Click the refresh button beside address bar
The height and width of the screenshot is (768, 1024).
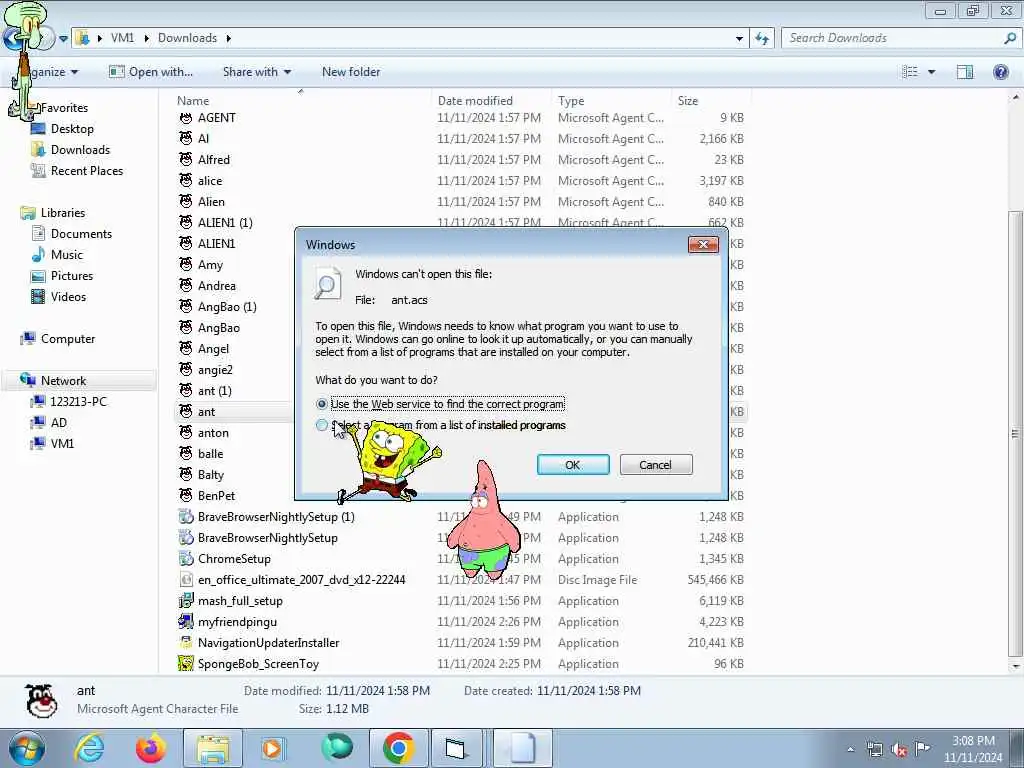pos(762,39)
